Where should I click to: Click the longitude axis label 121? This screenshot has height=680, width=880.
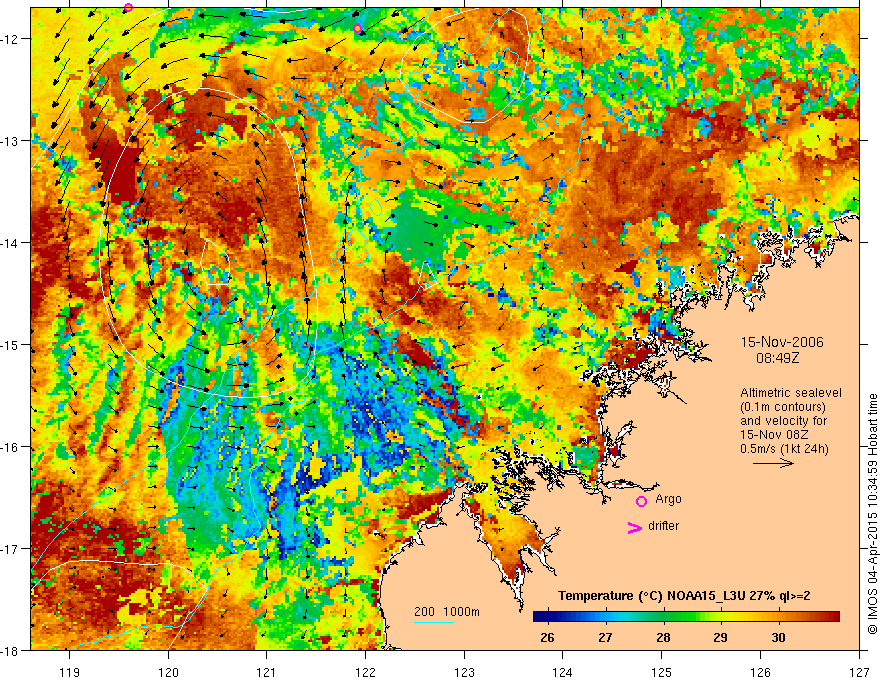pos(266,672)
